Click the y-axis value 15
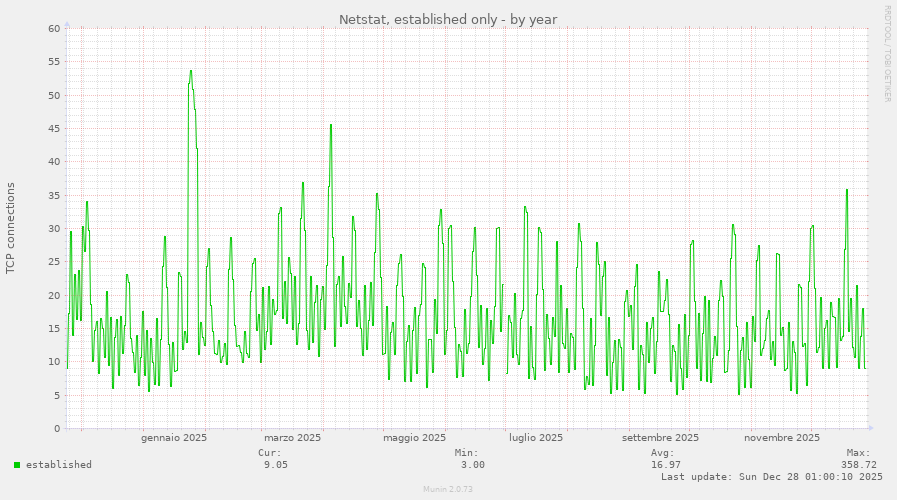The height and width of the screenshot is (500, 897). click(x=54, y=329)
